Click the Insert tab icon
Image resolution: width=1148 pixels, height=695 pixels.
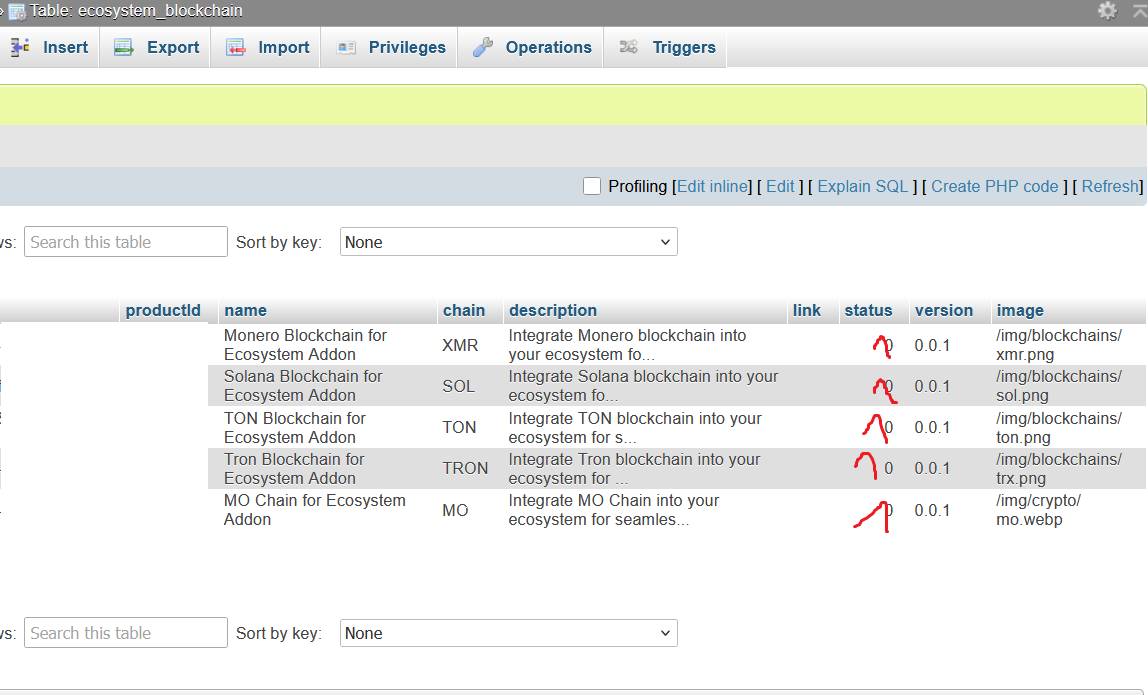pos(19,47)
